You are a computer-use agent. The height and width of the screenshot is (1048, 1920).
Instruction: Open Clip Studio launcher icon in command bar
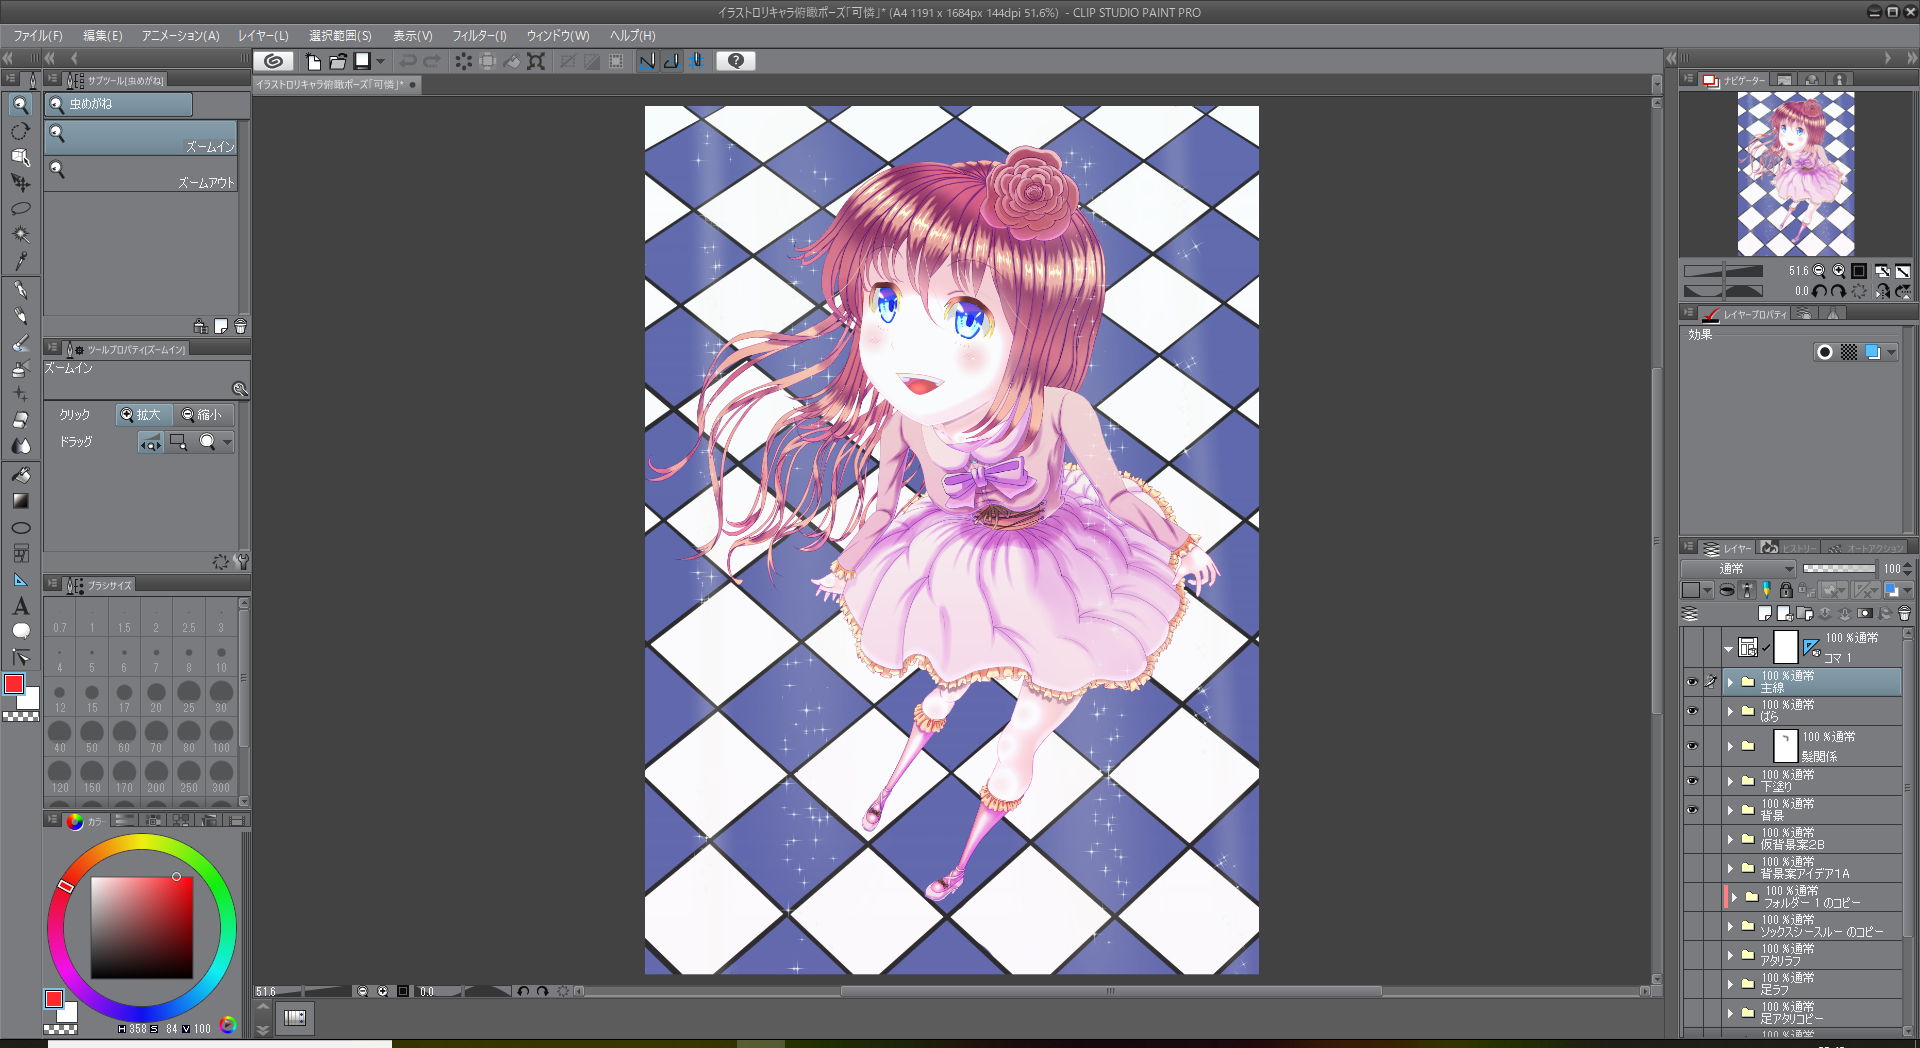pos(273,61)
